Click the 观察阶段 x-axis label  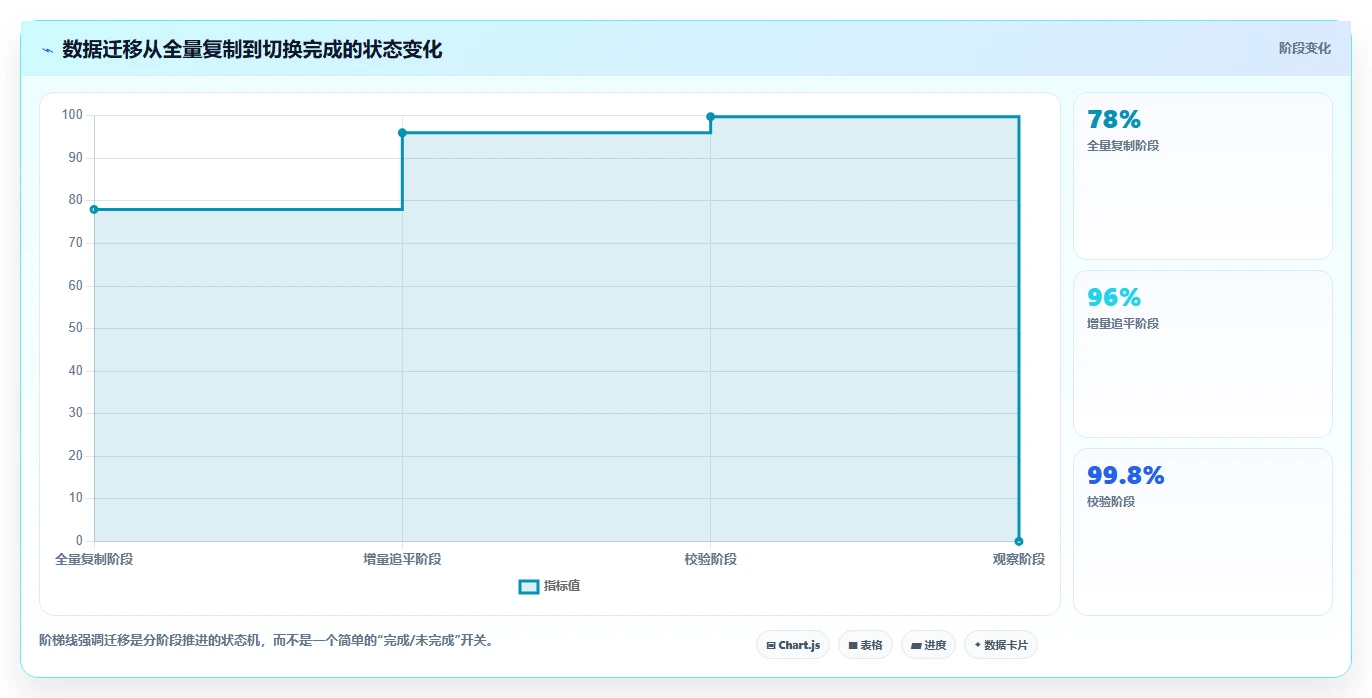coord(1018,559)
